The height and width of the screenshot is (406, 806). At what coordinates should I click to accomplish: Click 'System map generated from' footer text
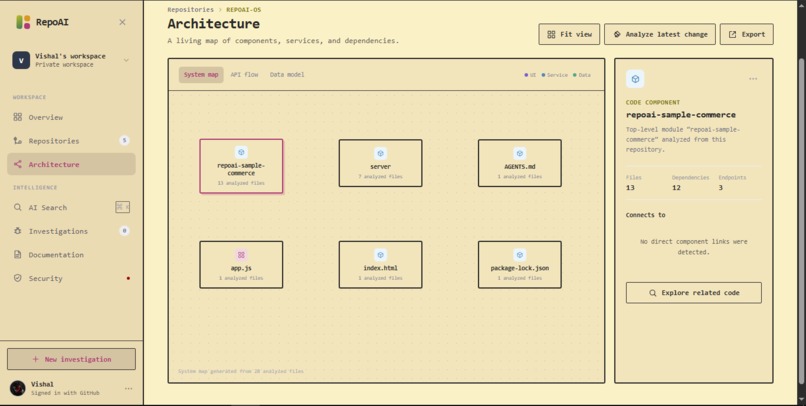click(x=241, y=371)
